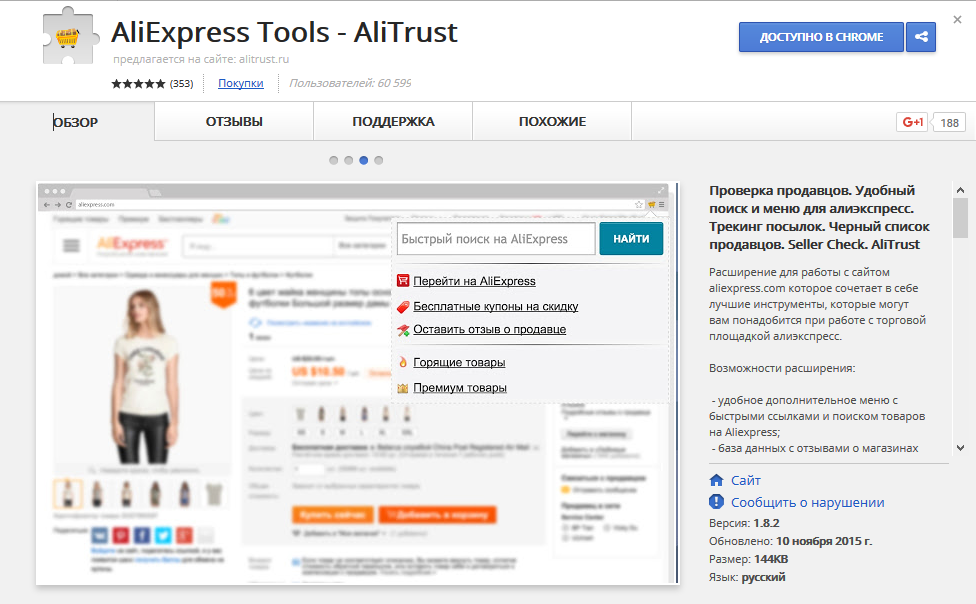This screenshot has height=604, width=976.
Task: Click the size value 144KB
Action: coord(771,559)
